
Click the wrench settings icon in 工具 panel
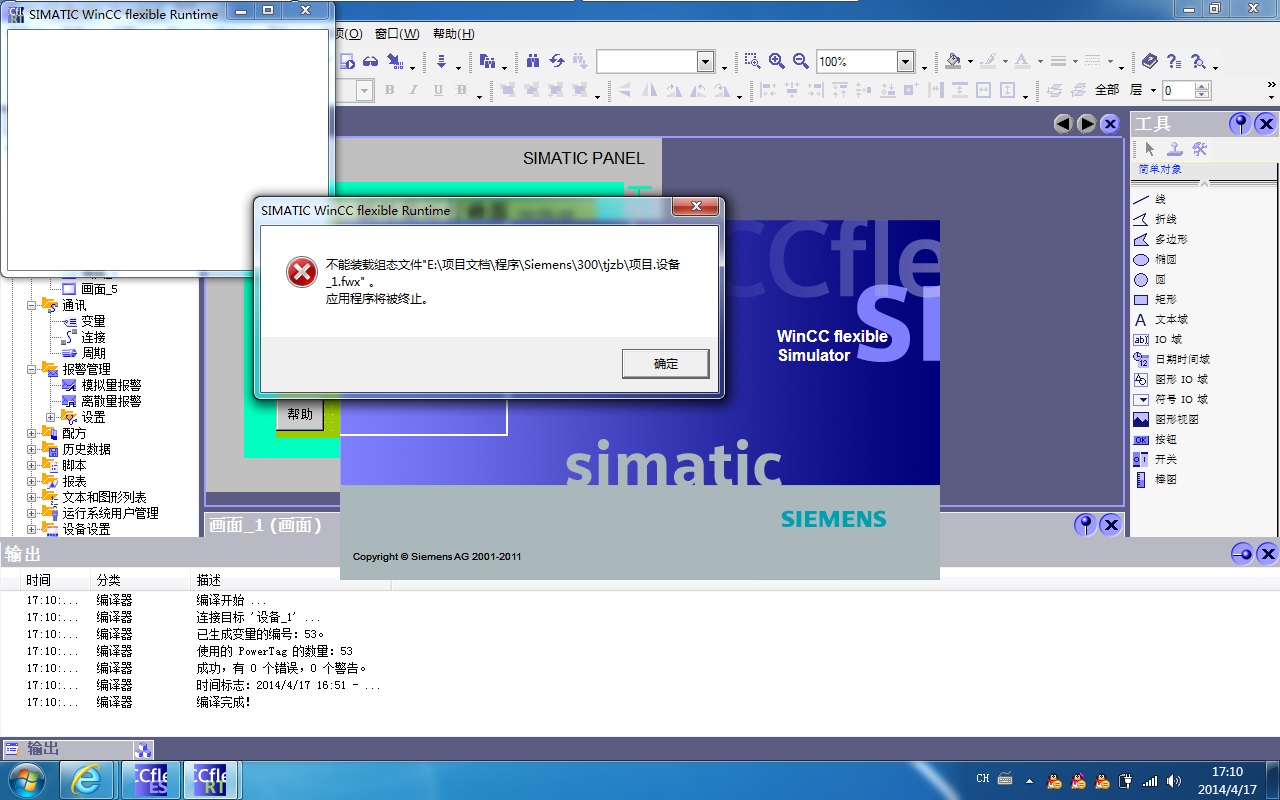pos(1200,149)
